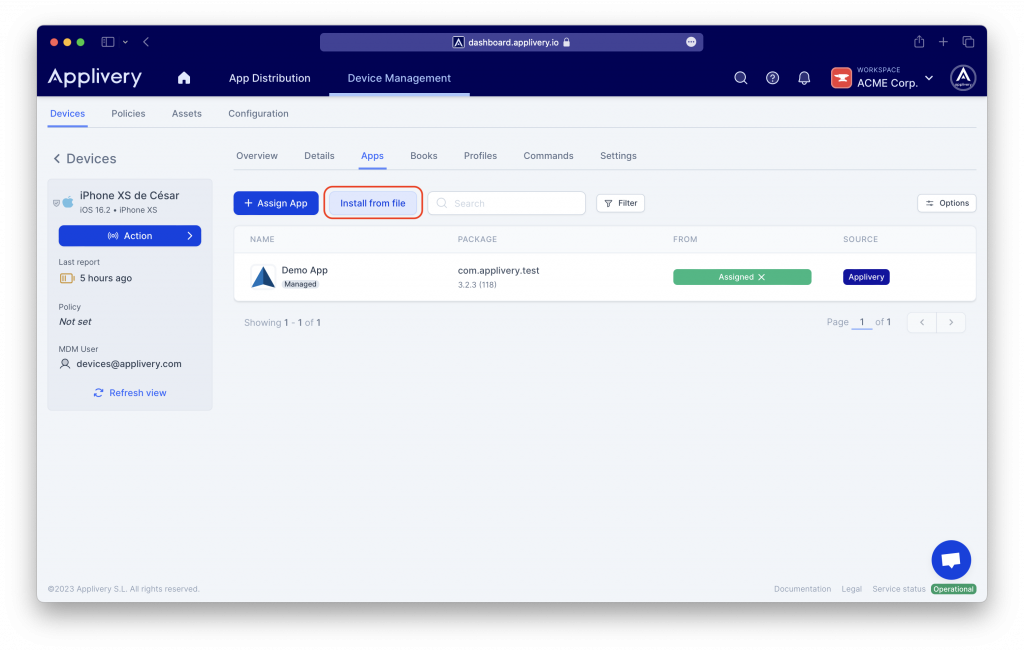The width and height of the screenshot is (1024, 651).
Task: Open the help question mark icon
Action: (x=772, y=78)
